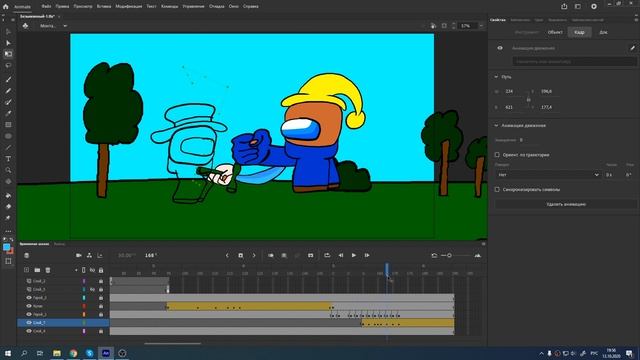Enable Ориент. по траектории checkbox
Viewport: 640px width, 360px height.
click(497, 155)
